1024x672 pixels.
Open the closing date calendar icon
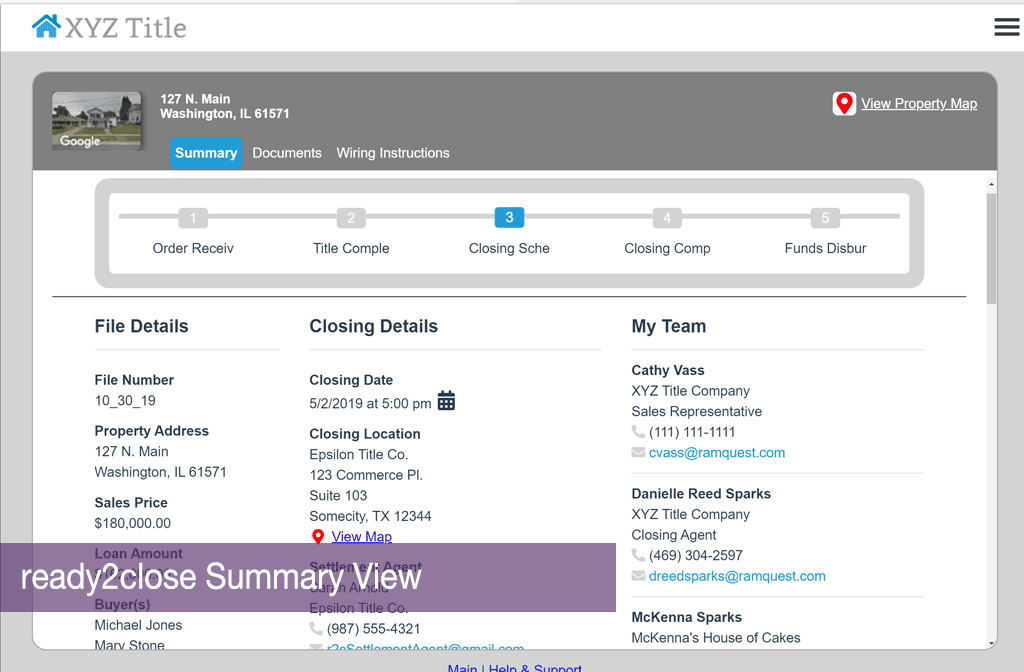point(446,401)
